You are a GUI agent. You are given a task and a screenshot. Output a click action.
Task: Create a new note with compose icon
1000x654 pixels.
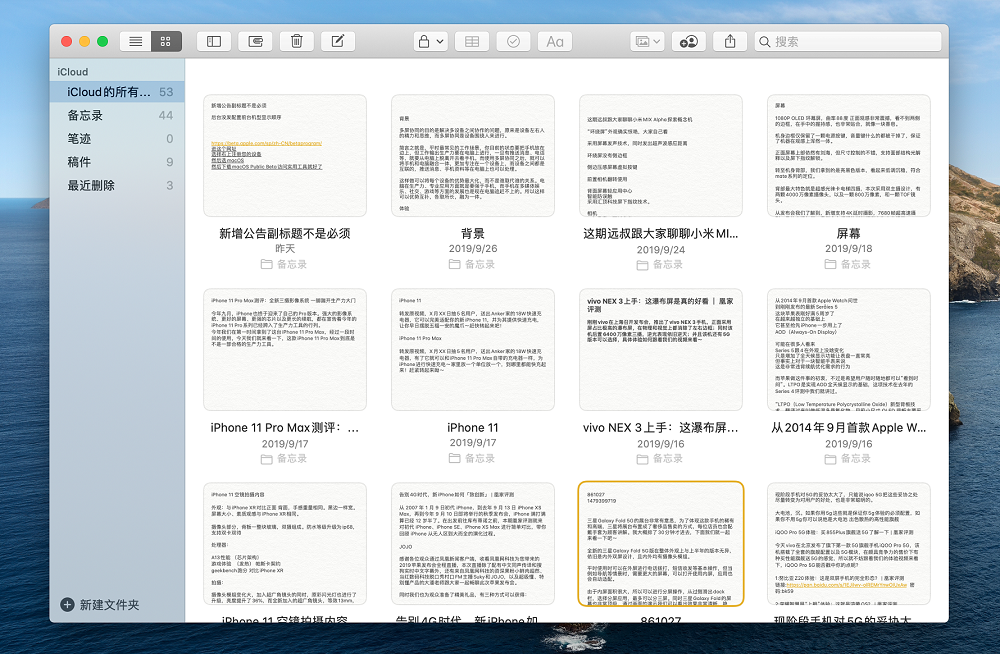pos(338,41)
